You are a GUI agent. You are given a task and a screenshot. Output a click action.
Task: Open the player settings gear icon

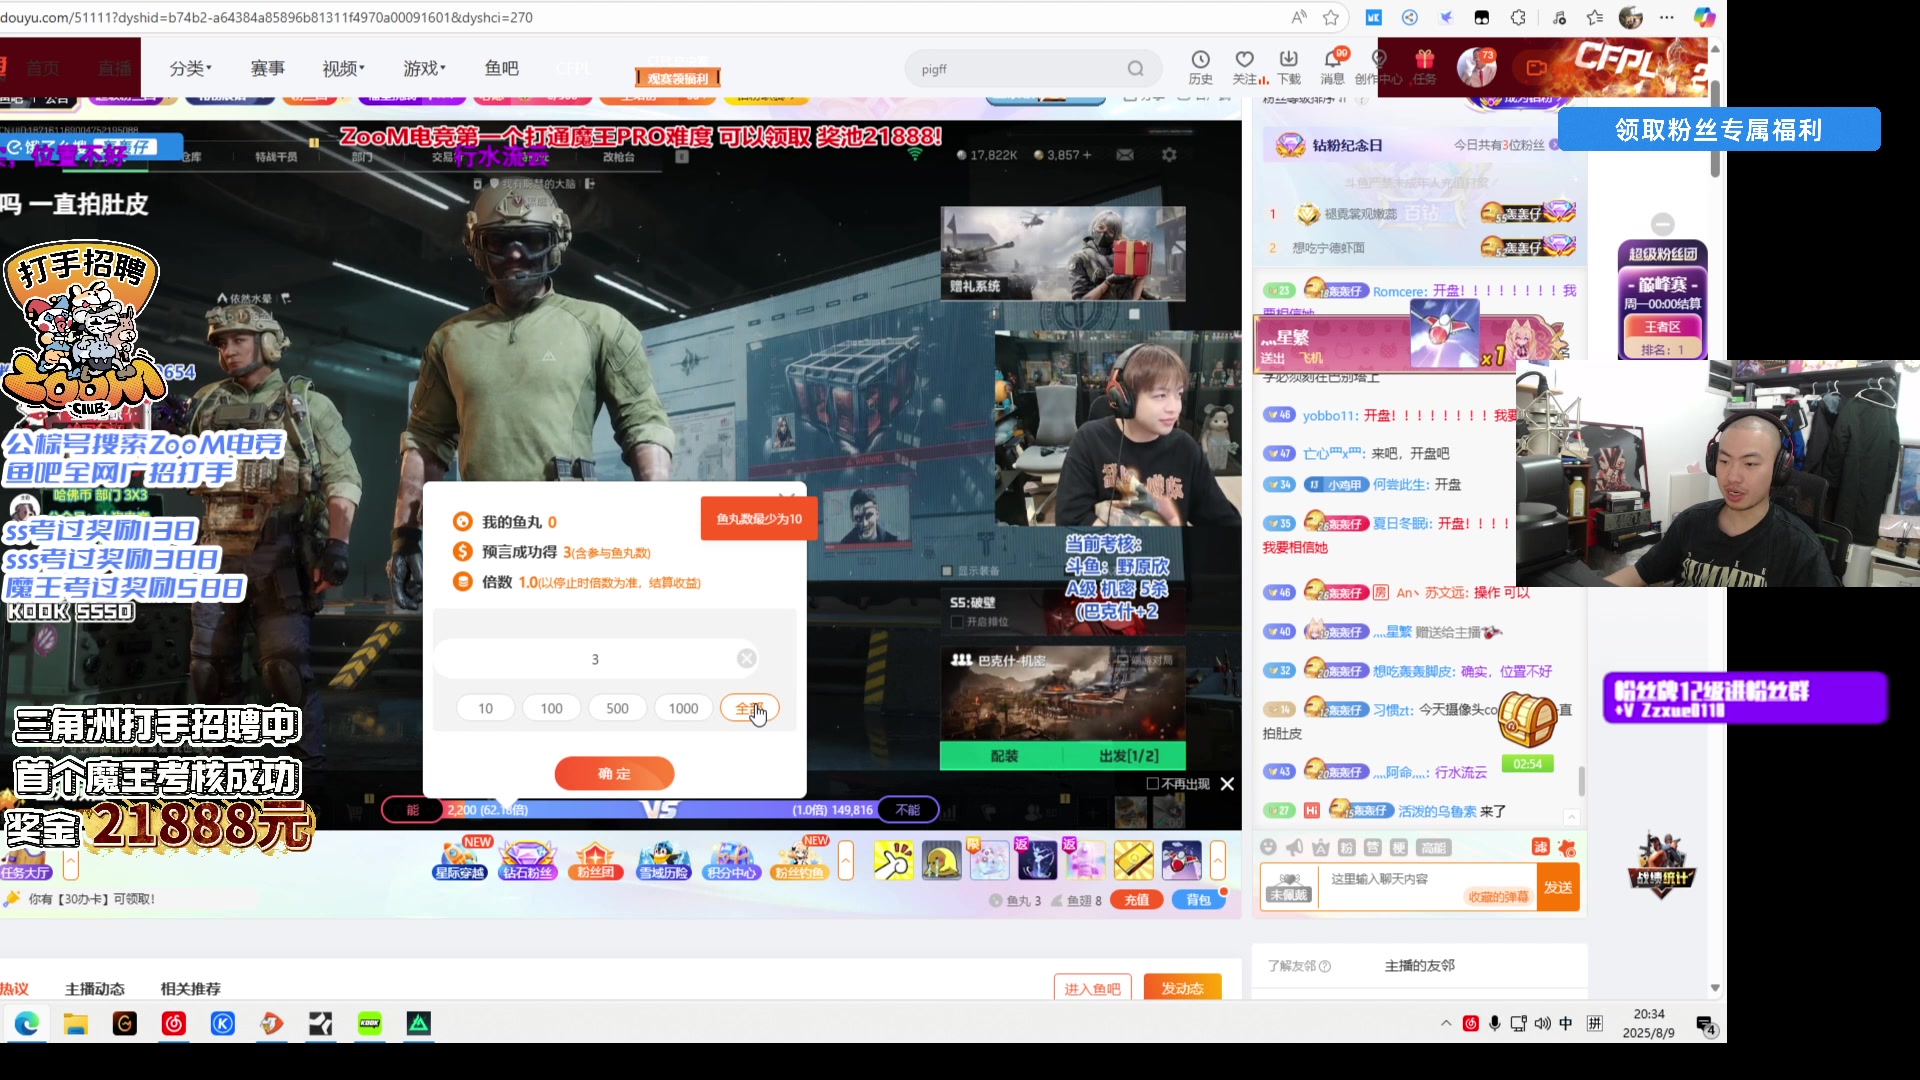[1168, 155]
